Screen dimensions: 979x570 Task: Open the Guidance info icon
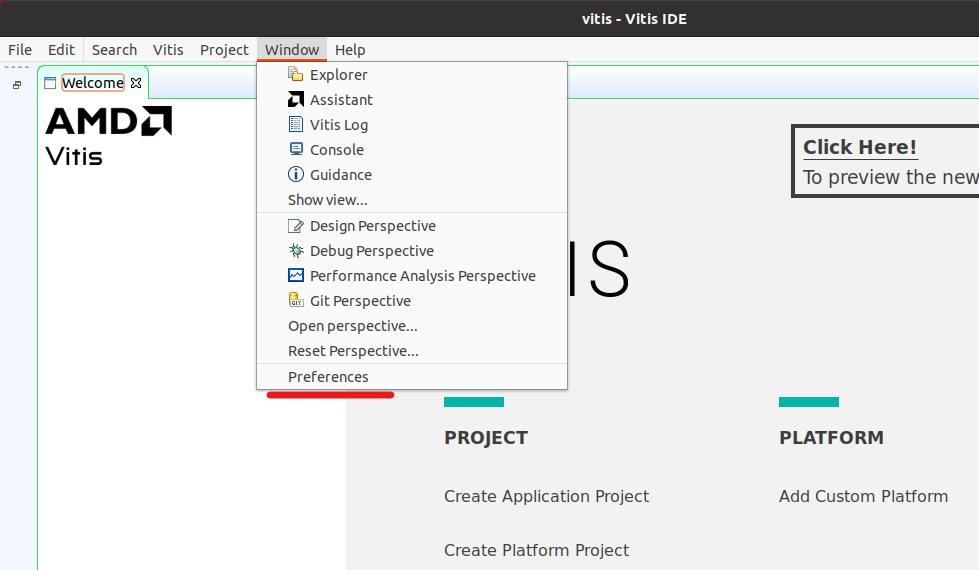(295, 175)
